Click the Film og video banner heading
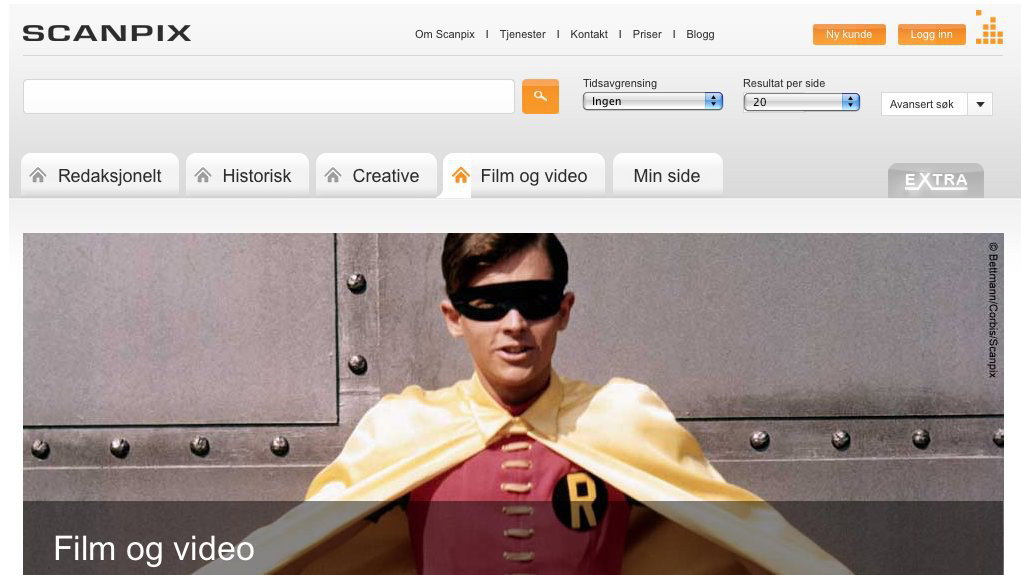Screen dimensions: 1021x575 (154, 548)
